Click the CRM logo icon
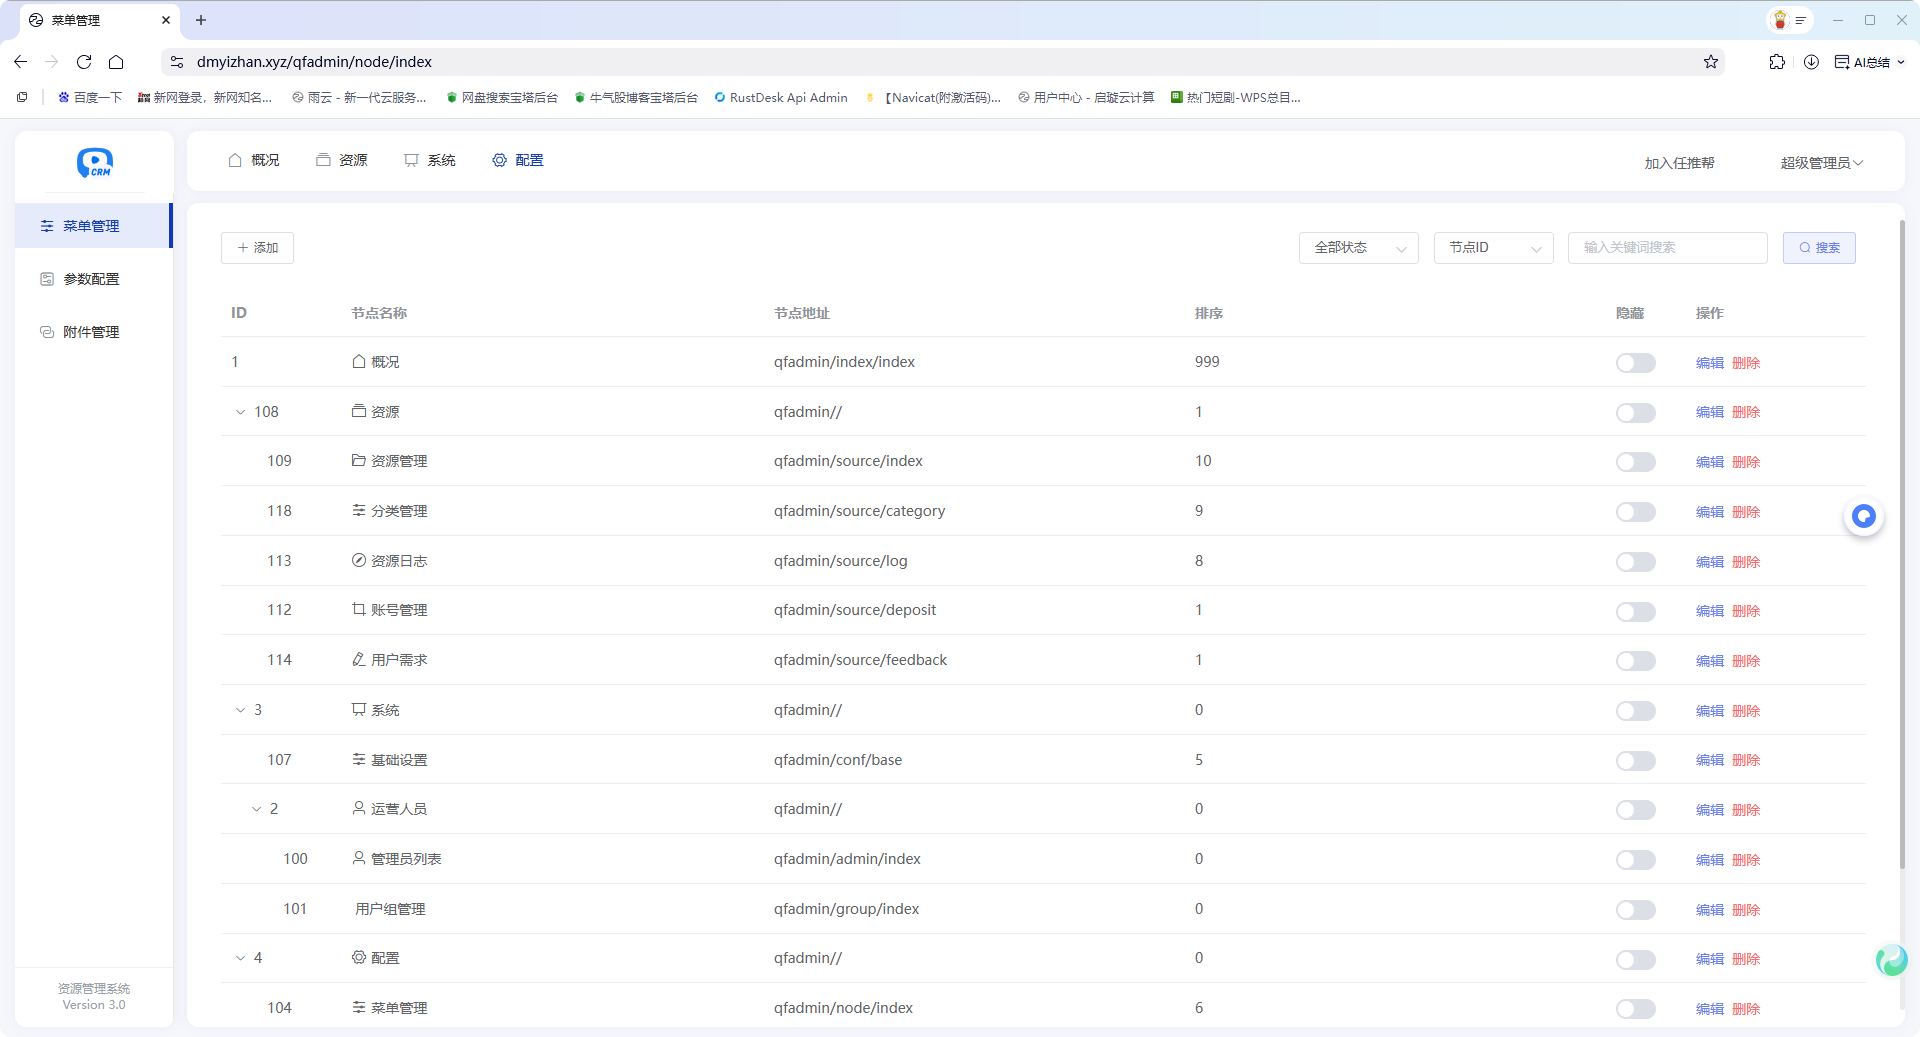Viewport: 1920px width, 1037px height. 95,162
